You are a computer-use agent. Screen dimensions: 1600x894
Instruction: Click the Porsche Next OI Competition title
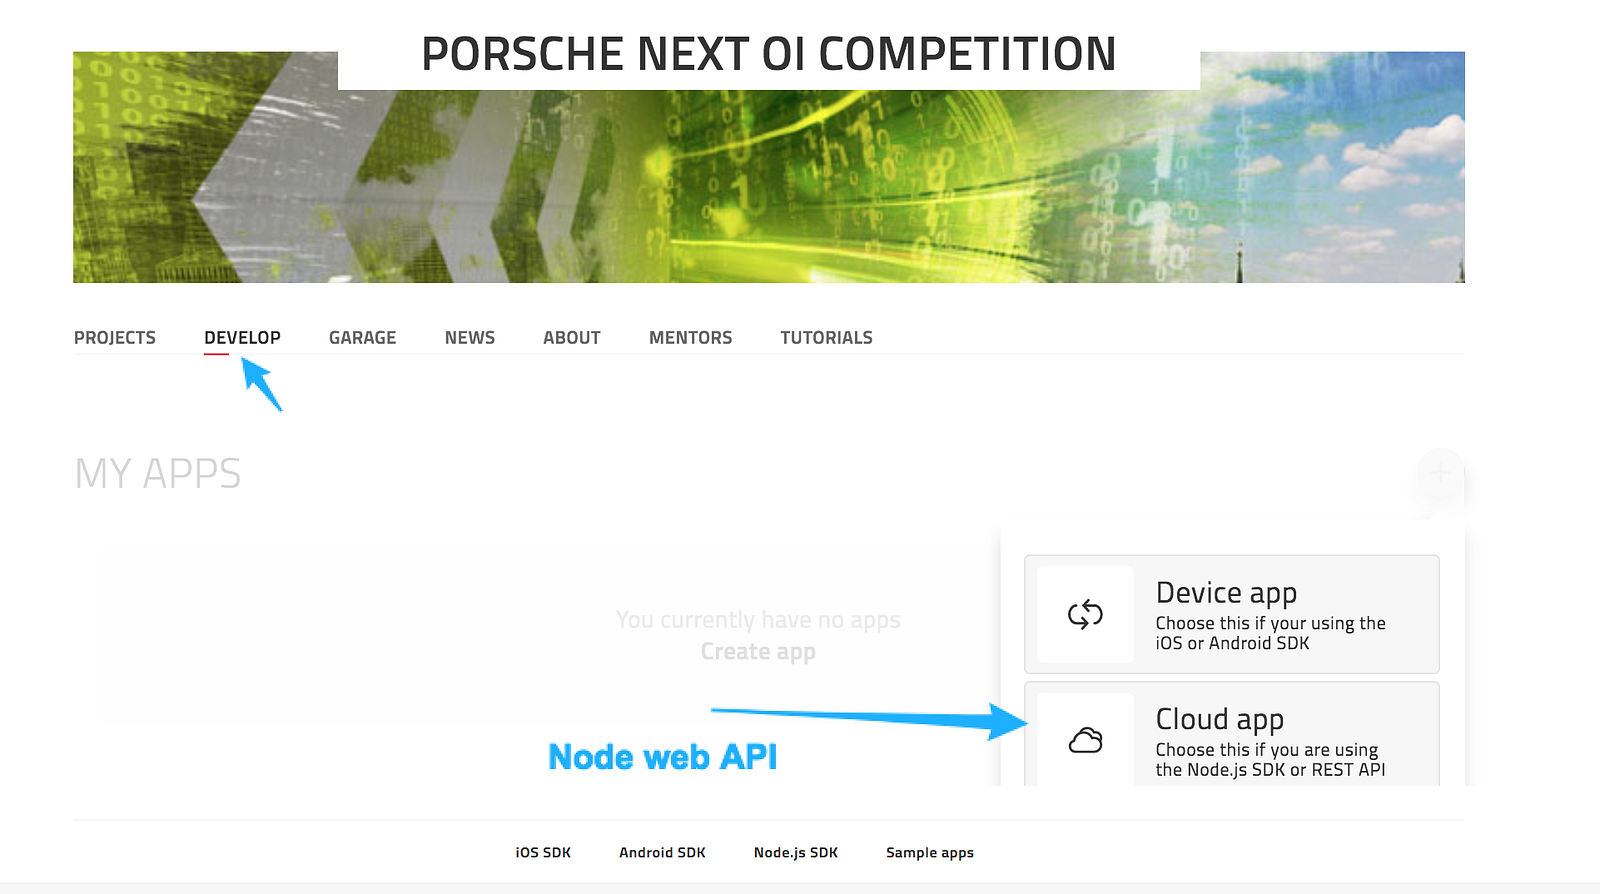(768, 54)
